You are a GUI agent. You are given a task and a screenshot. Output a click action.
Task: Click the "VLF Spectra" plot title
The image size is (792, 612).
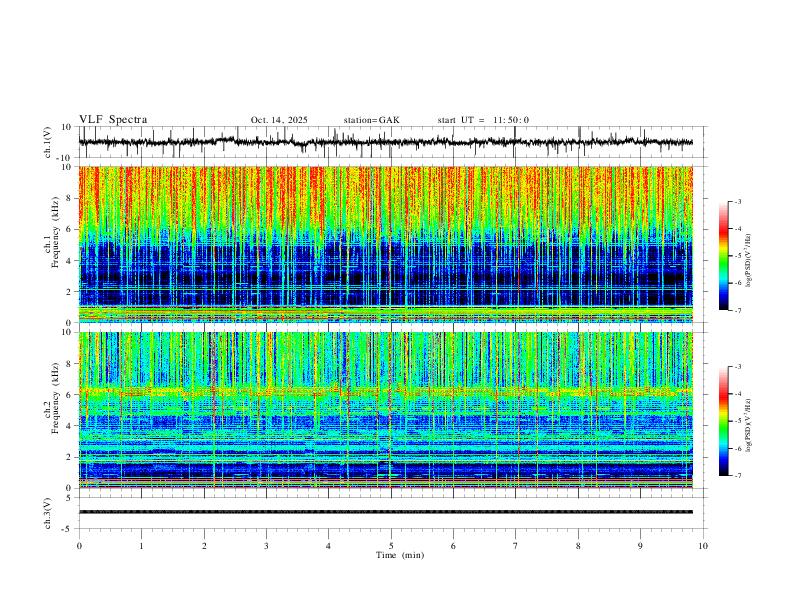tap(113, 120)
